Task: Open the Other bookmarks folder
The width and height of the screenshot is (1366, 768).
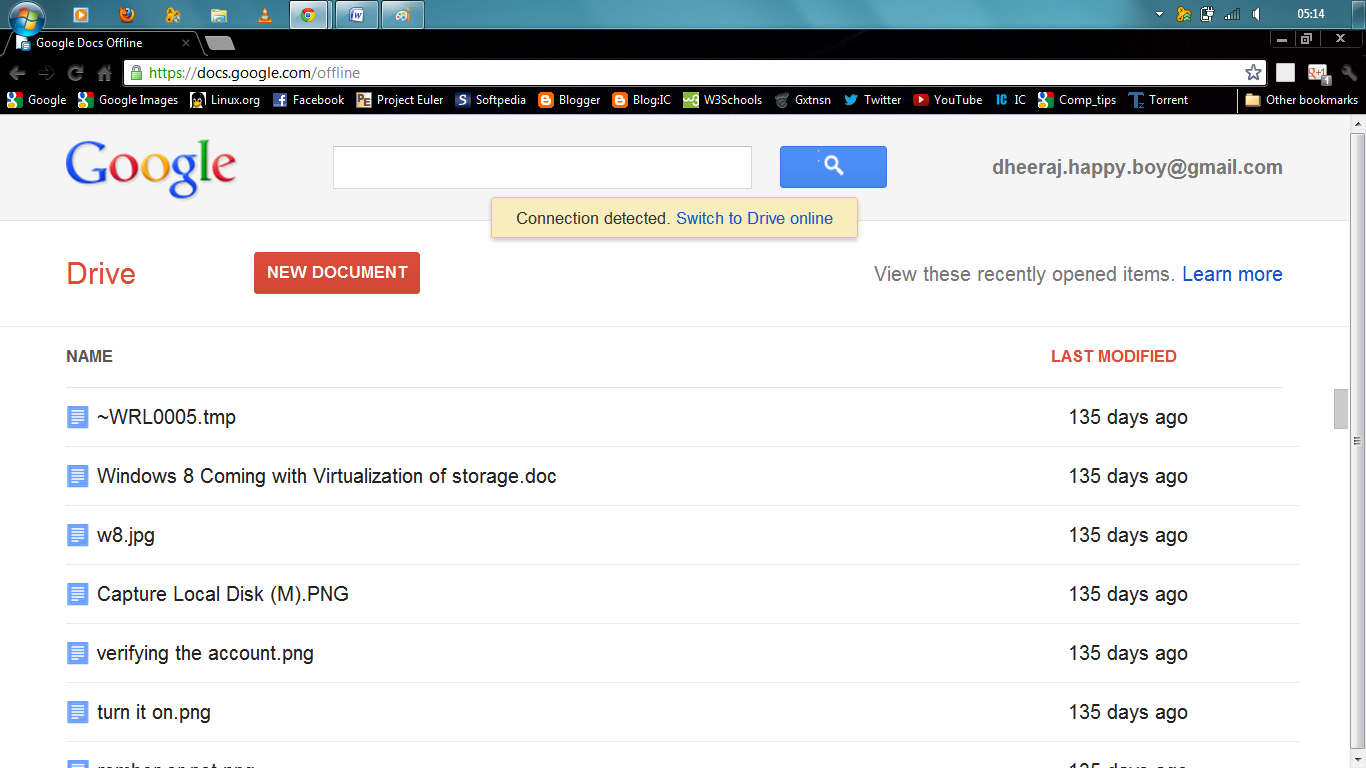Action: tap(1301, 100)
